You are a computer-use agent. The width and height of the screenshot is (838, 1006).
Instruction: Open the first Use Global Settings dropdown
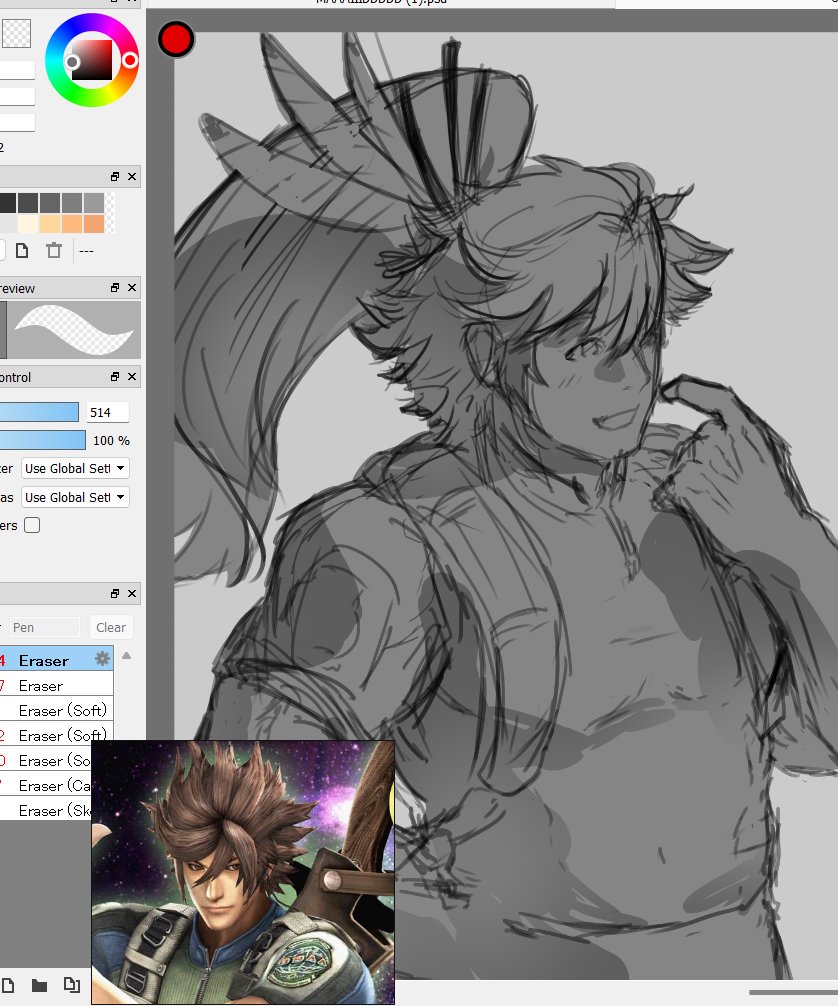(74, 468)
